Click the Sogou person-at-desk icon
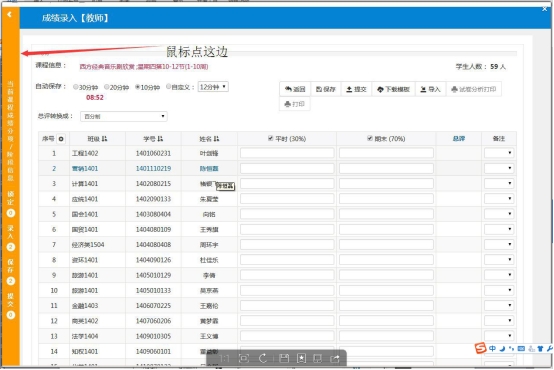Screen dimensions: 554x370 point(531,348)
